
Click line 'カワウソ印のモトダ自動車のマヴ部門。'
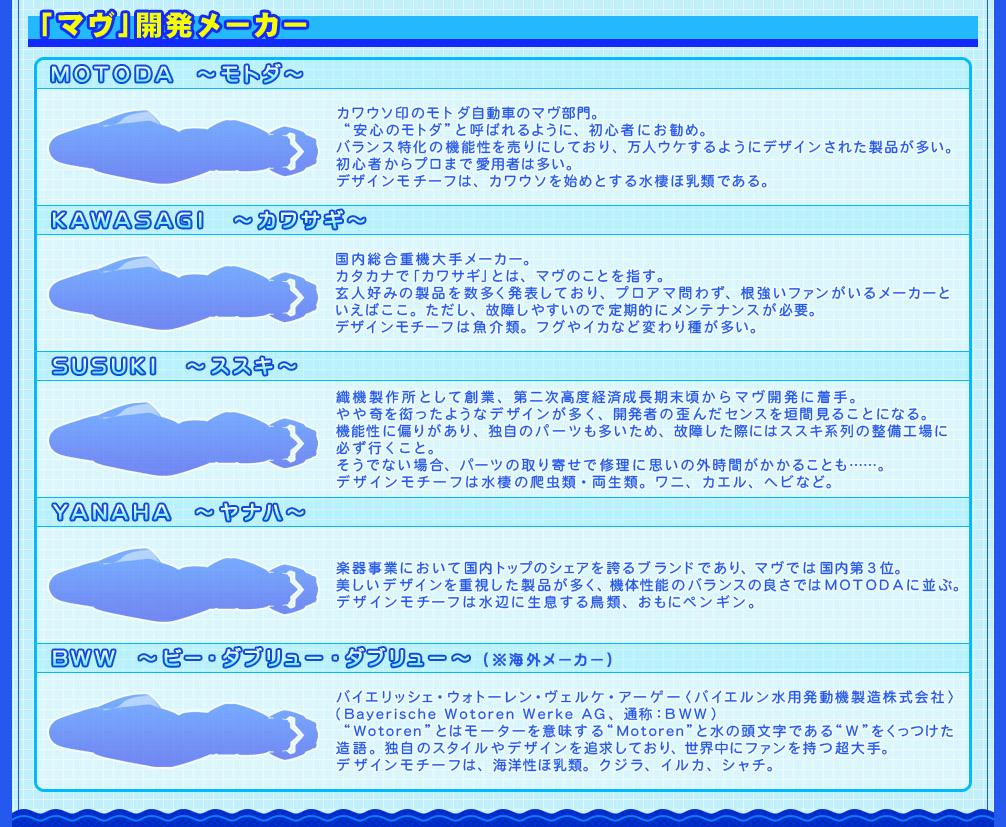click(x=469, y=114)
